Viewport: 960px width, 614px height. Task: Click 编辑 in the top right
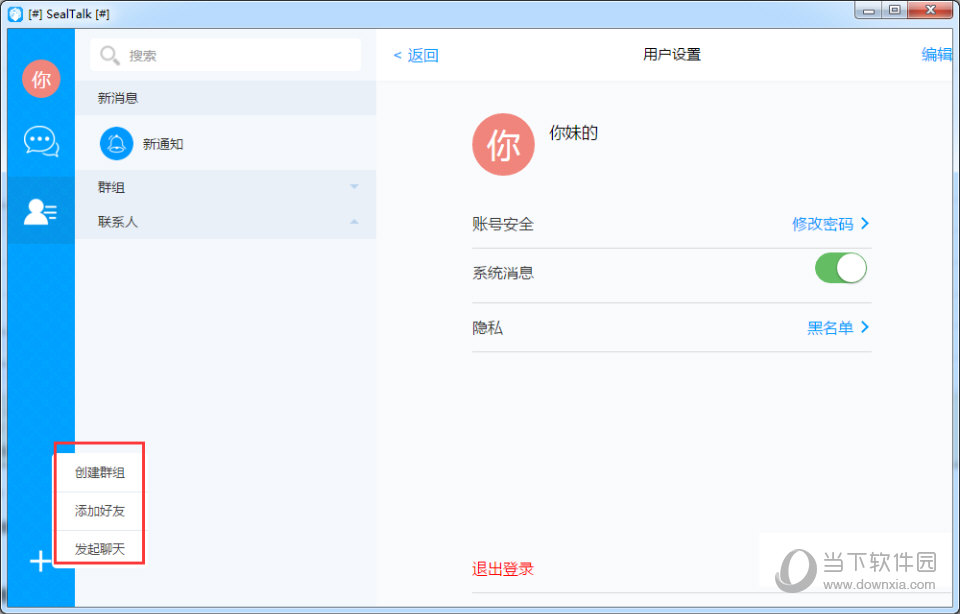(937, 54)
